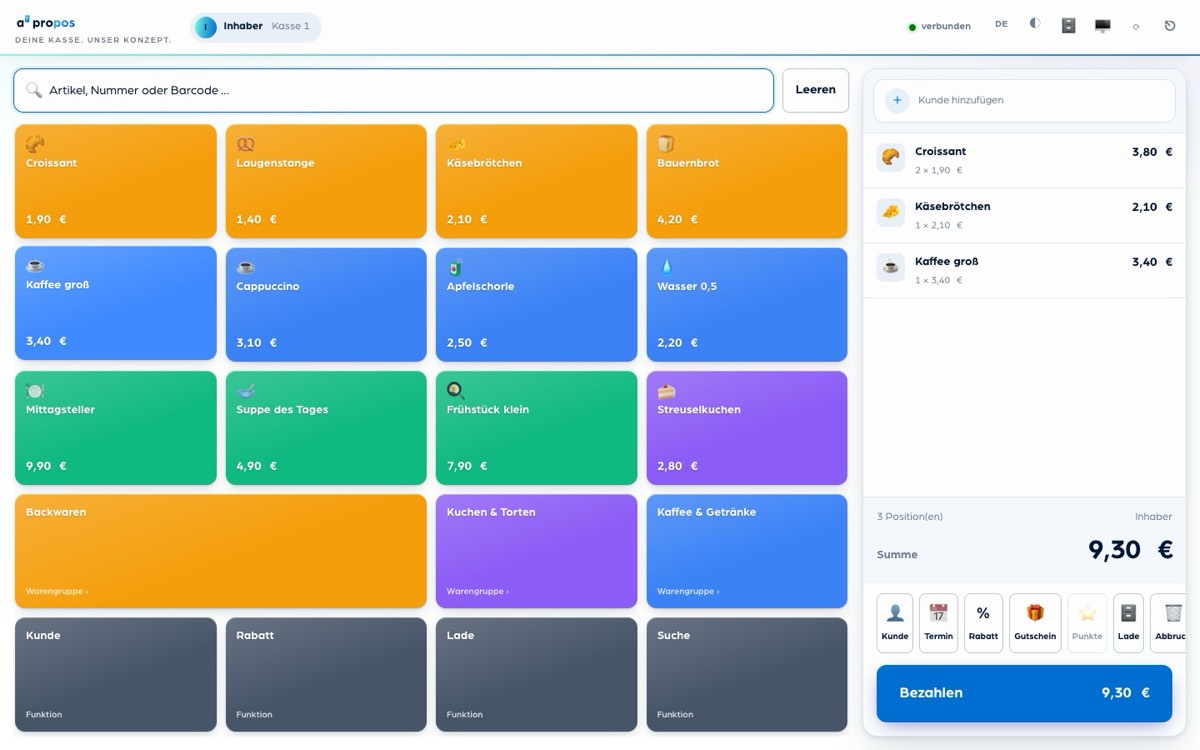Add a Laugenstange to the order
The height and width of the screenshot is (750, 1200).
(326, 181)
